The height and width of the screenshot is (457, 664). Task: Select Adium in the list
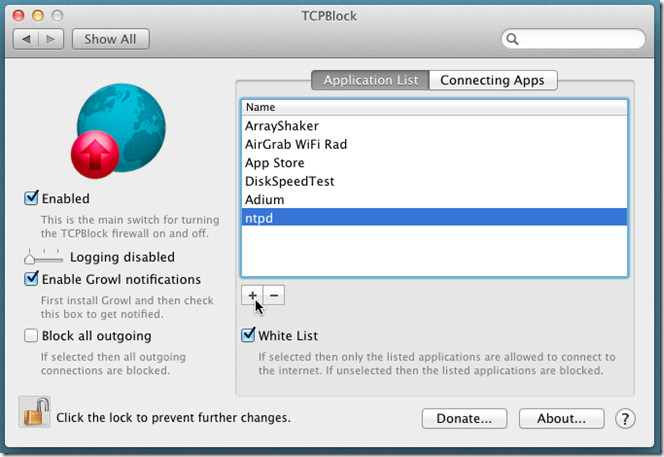434,200
